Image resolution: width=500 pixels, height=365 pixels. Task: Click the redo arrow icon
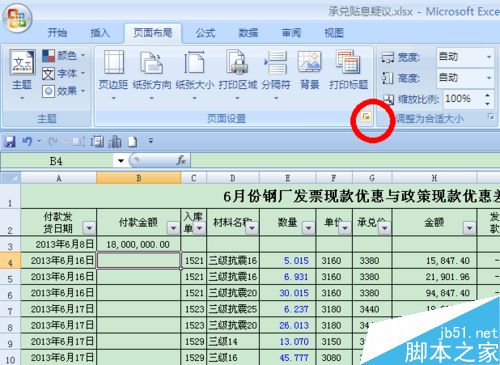point(53,142)
